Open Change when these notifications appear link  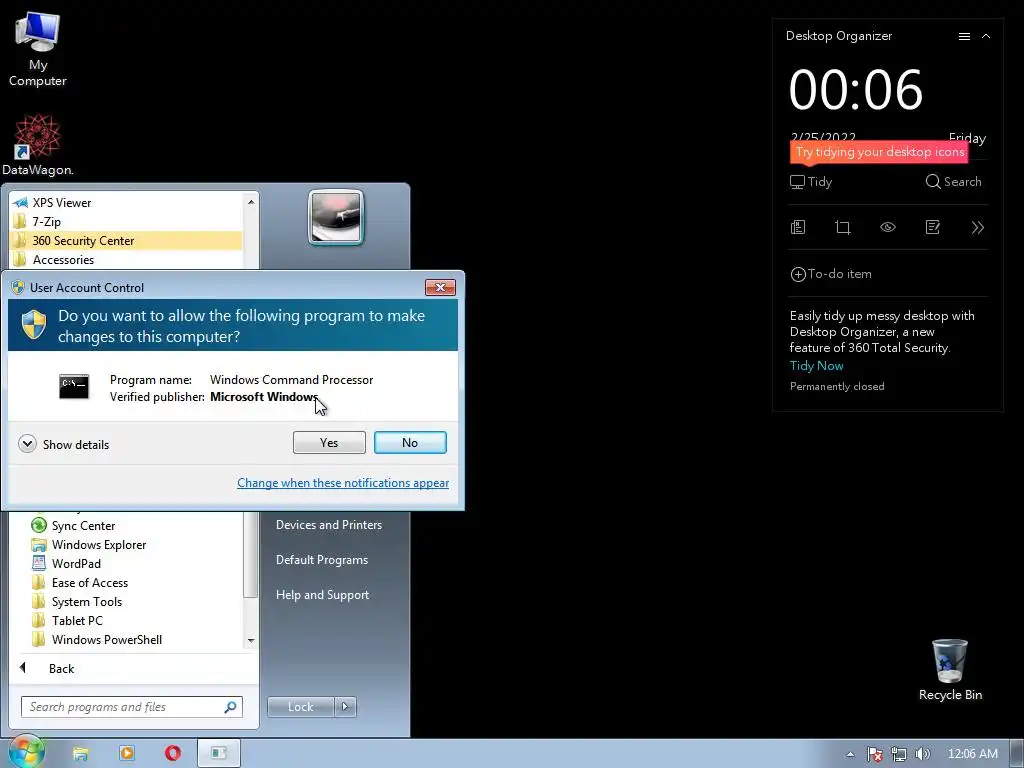click(x=343, y=483)
